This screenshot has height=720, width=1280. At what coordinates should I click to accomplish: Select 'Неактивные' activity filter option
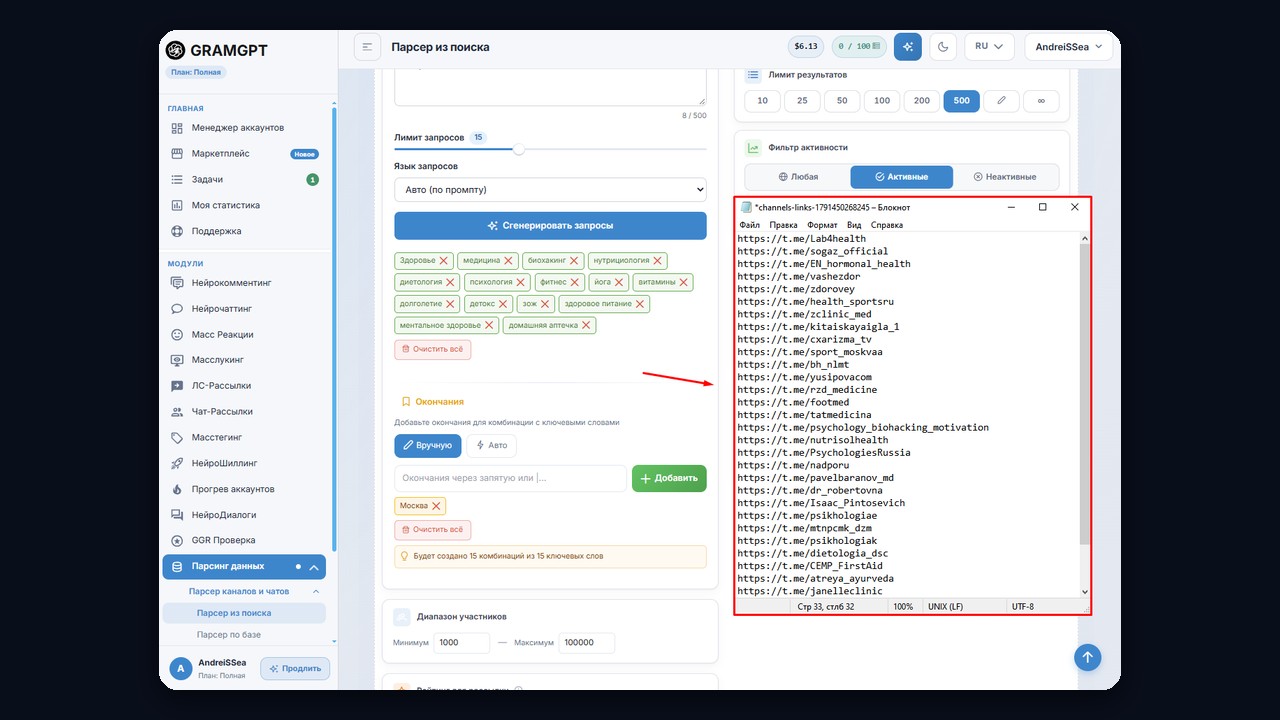(1005, 177)
